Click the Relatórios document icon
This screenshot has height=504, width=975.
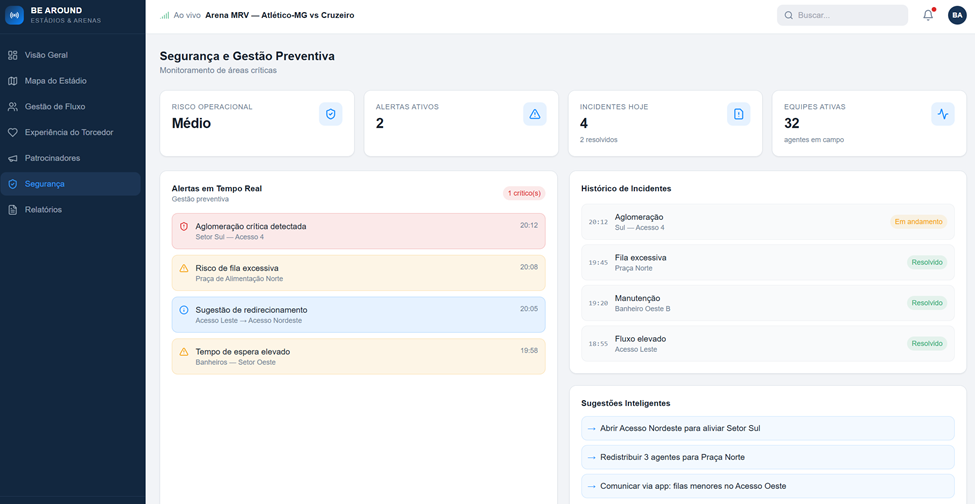pyautogui.click(x=12, y=210)
